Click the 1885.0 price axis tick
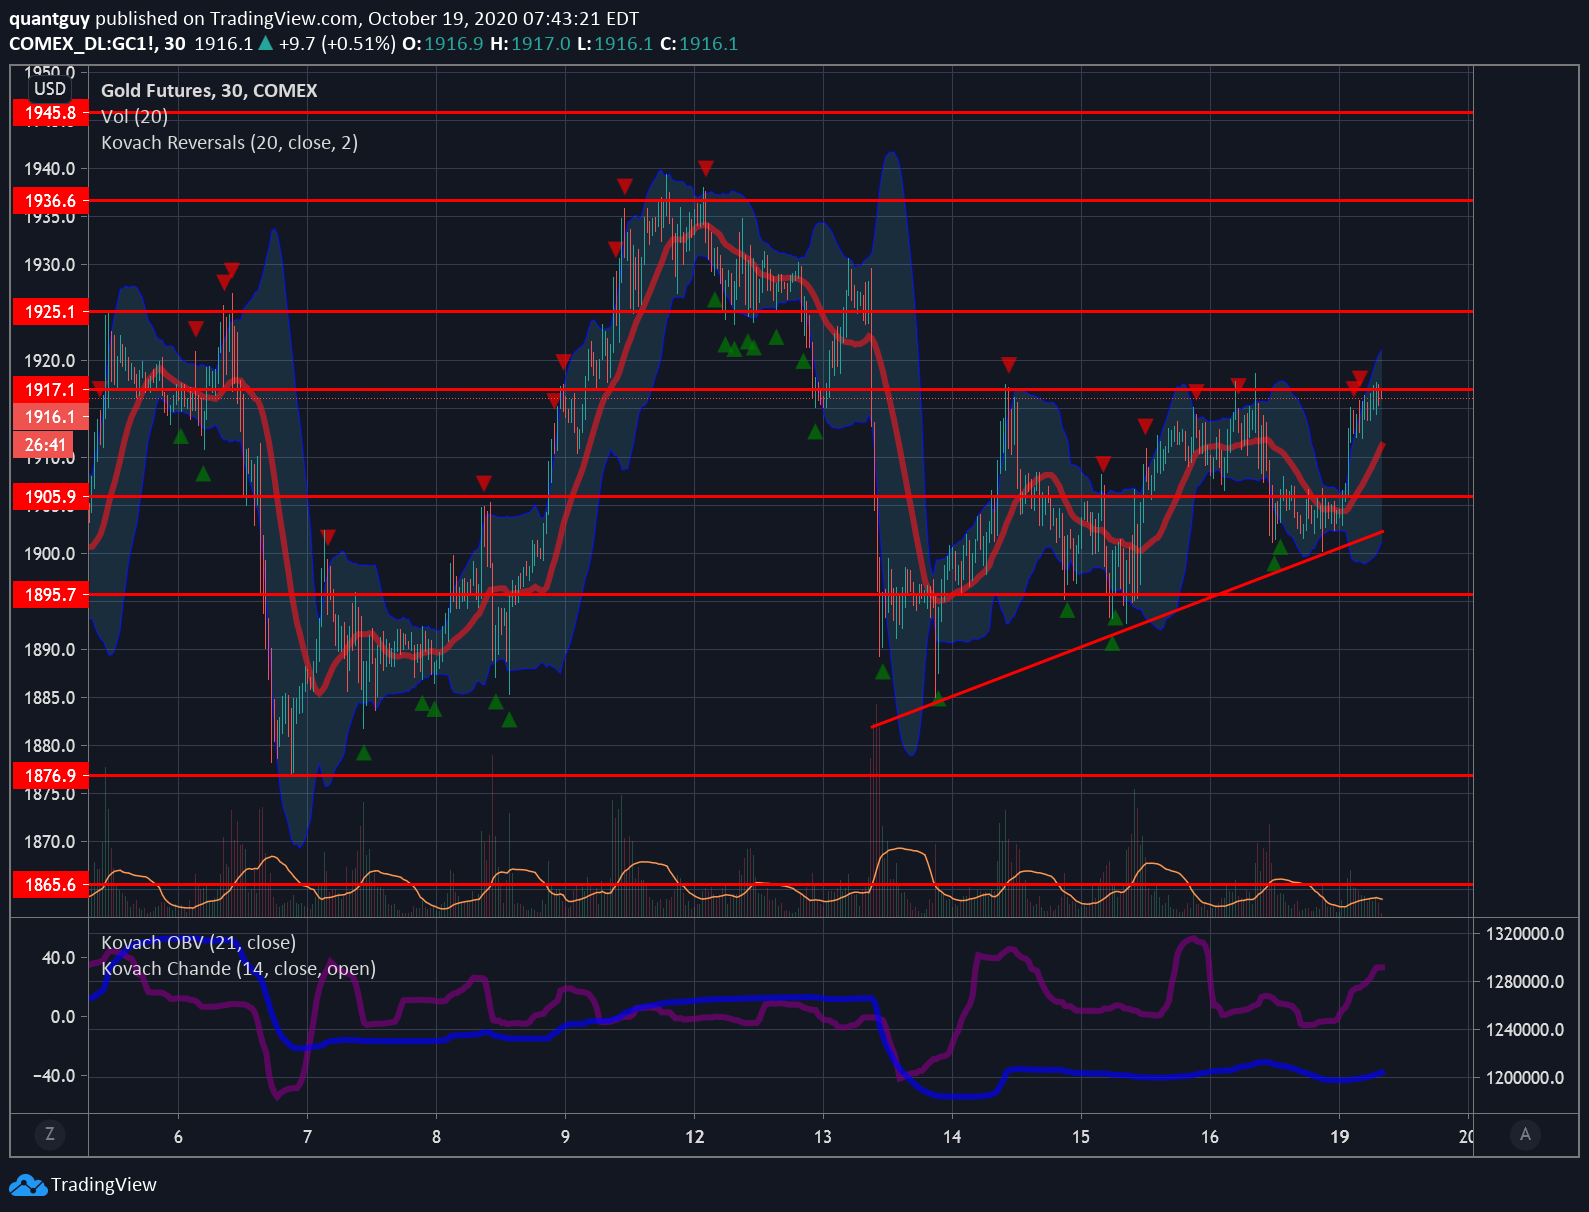Viewport: 1589px width, 1212px height. tap(50, 698)
